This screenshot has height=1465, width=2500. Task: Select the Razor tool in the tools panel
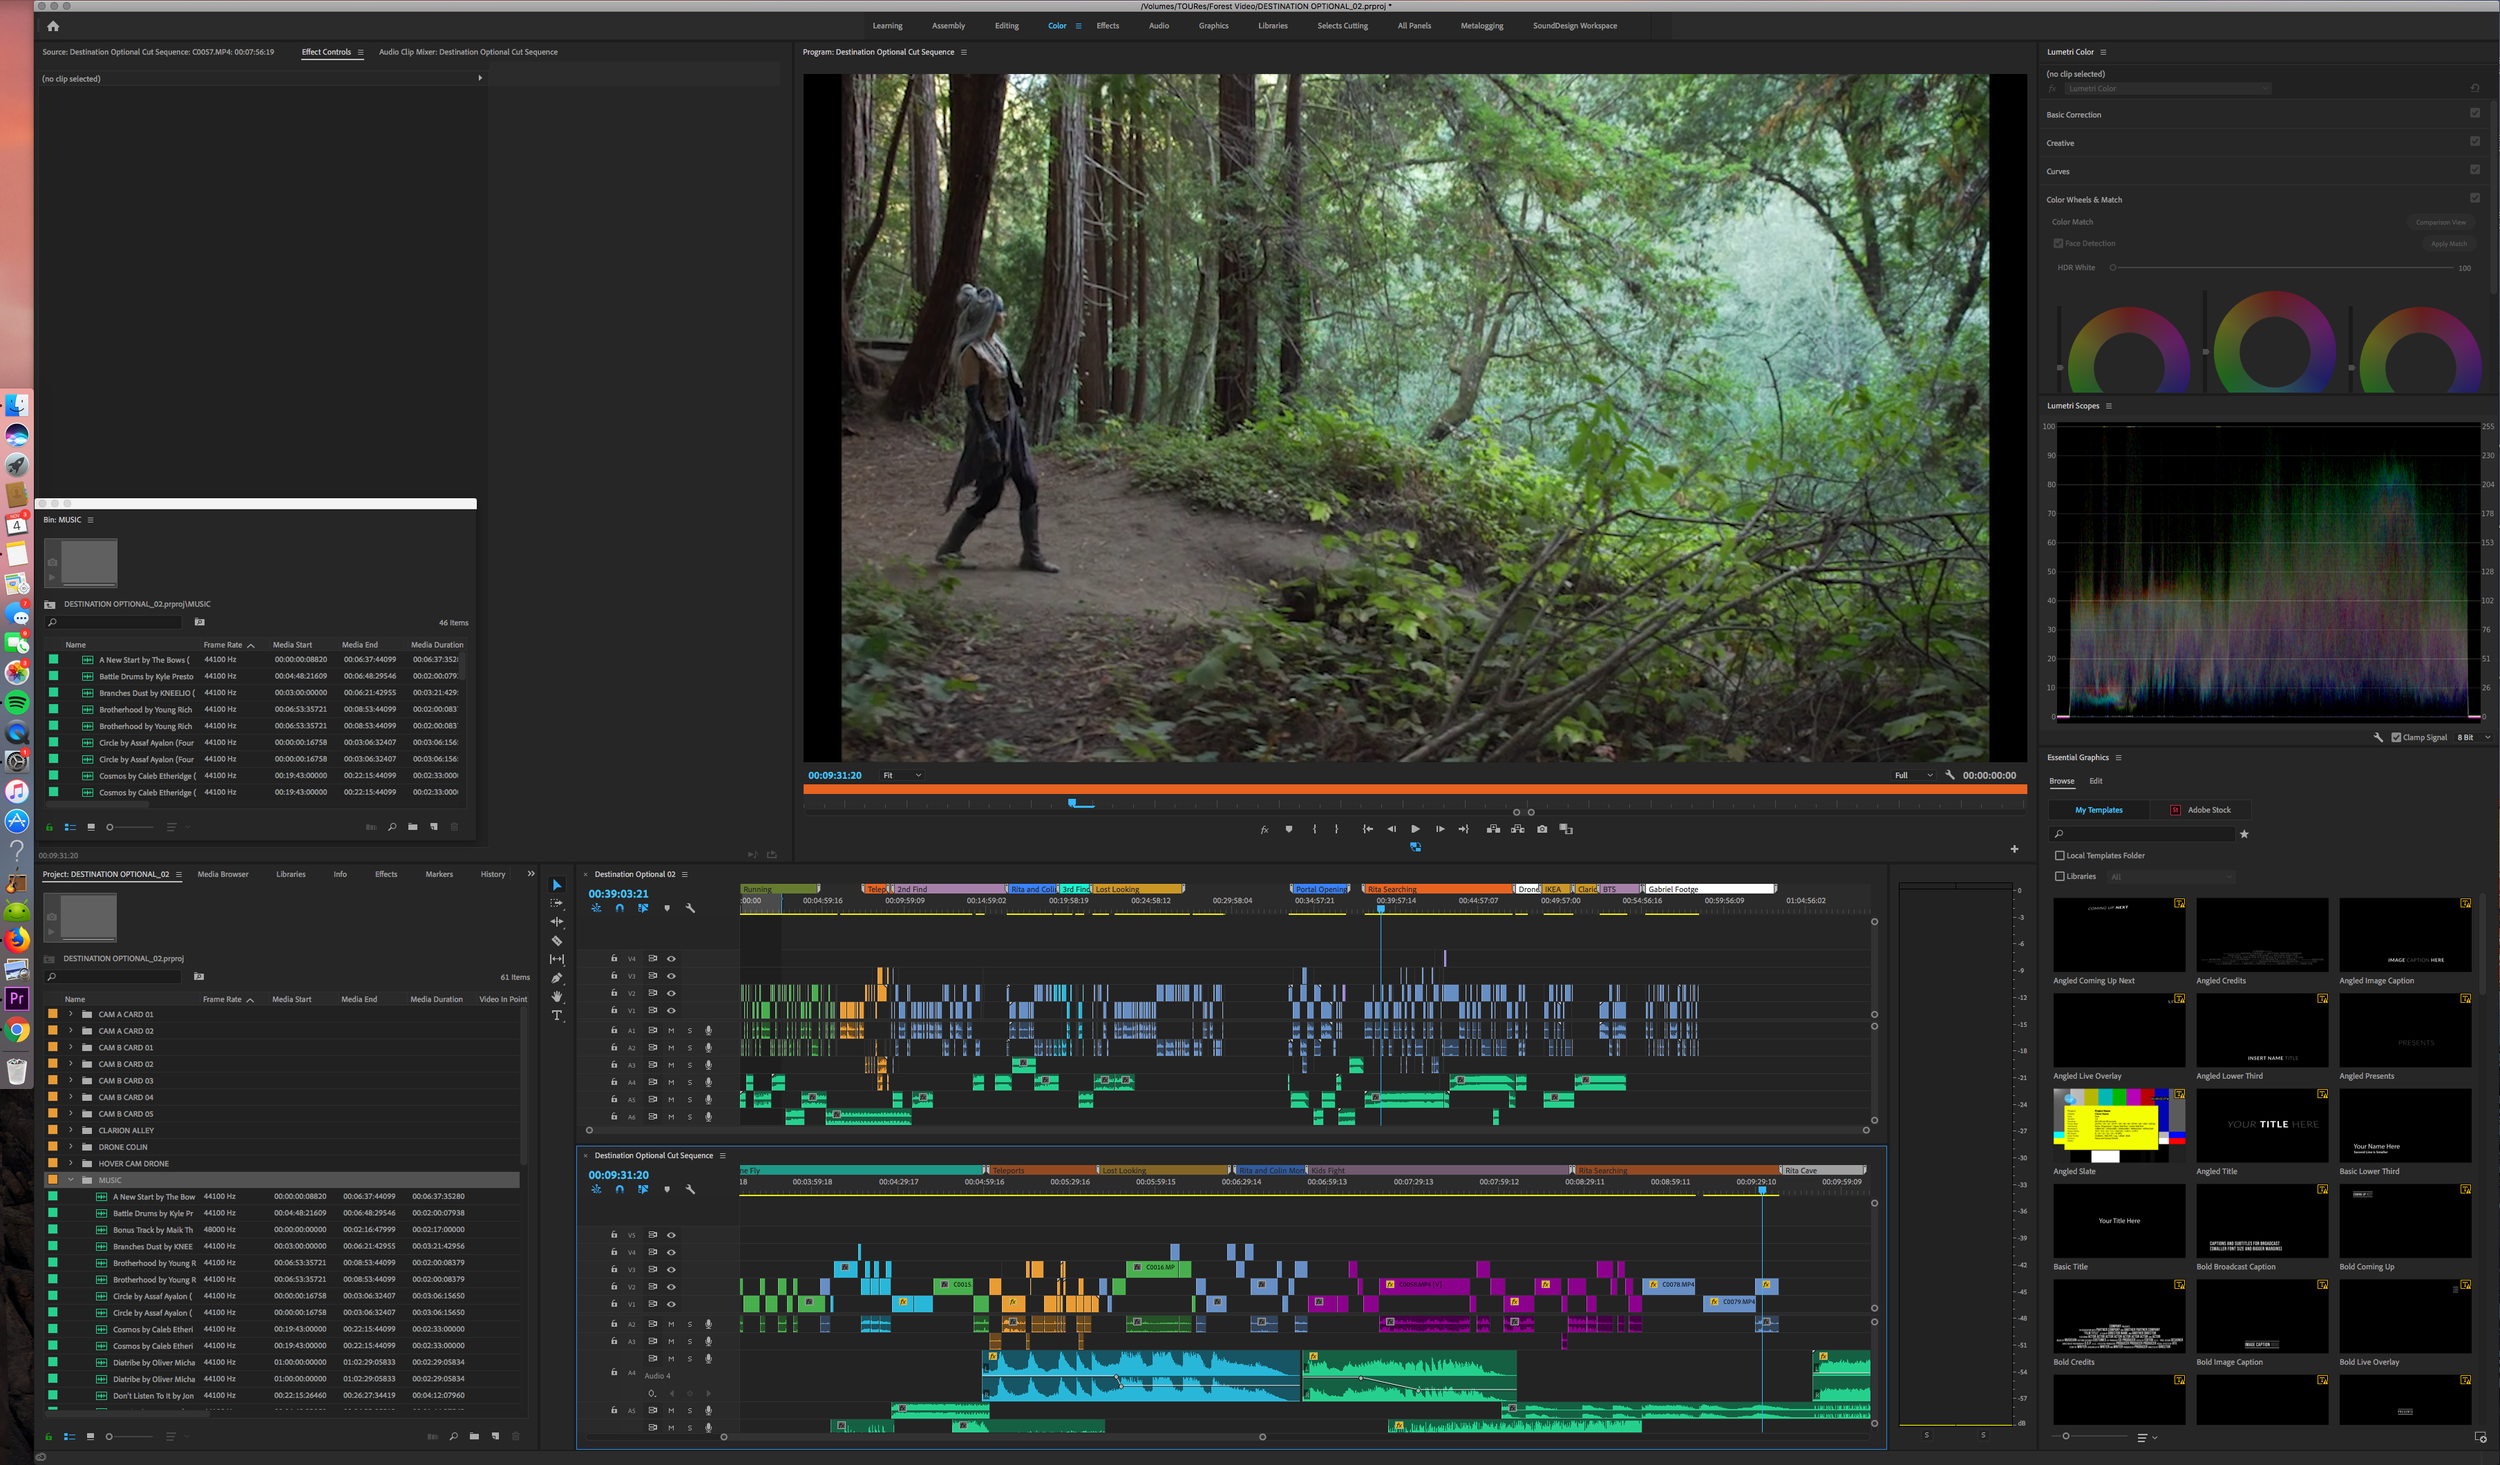[557, 941]
